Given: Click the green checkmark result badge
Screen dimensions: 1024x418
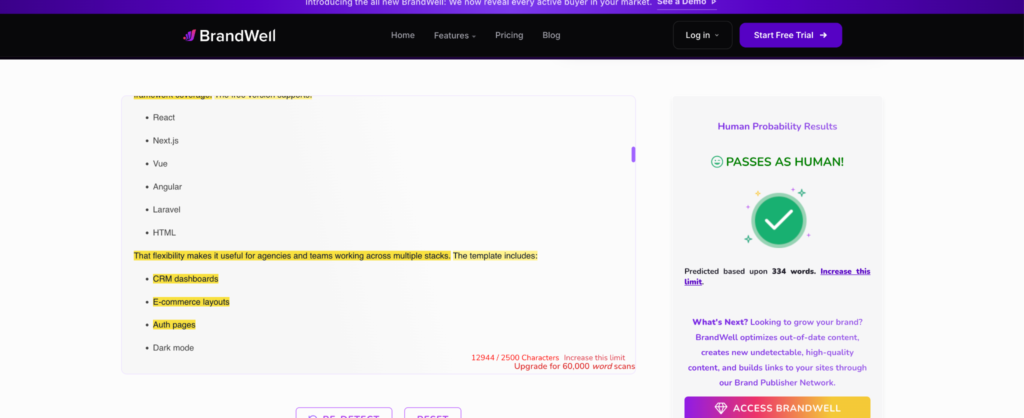Looking at the screenshot, I should tap(778, 220).
